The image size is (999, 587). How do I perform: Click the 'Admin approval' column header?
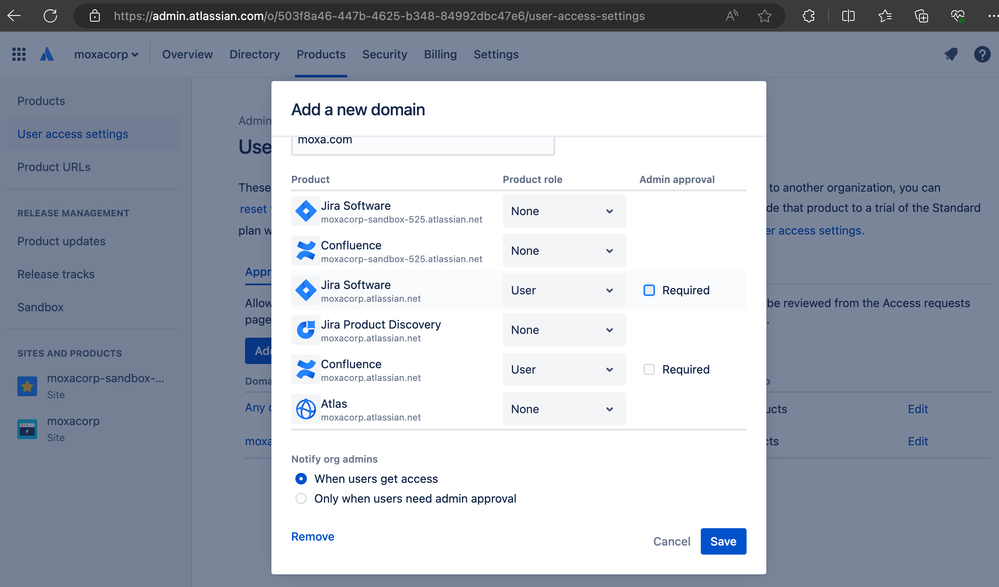click(x=677, y=179)
